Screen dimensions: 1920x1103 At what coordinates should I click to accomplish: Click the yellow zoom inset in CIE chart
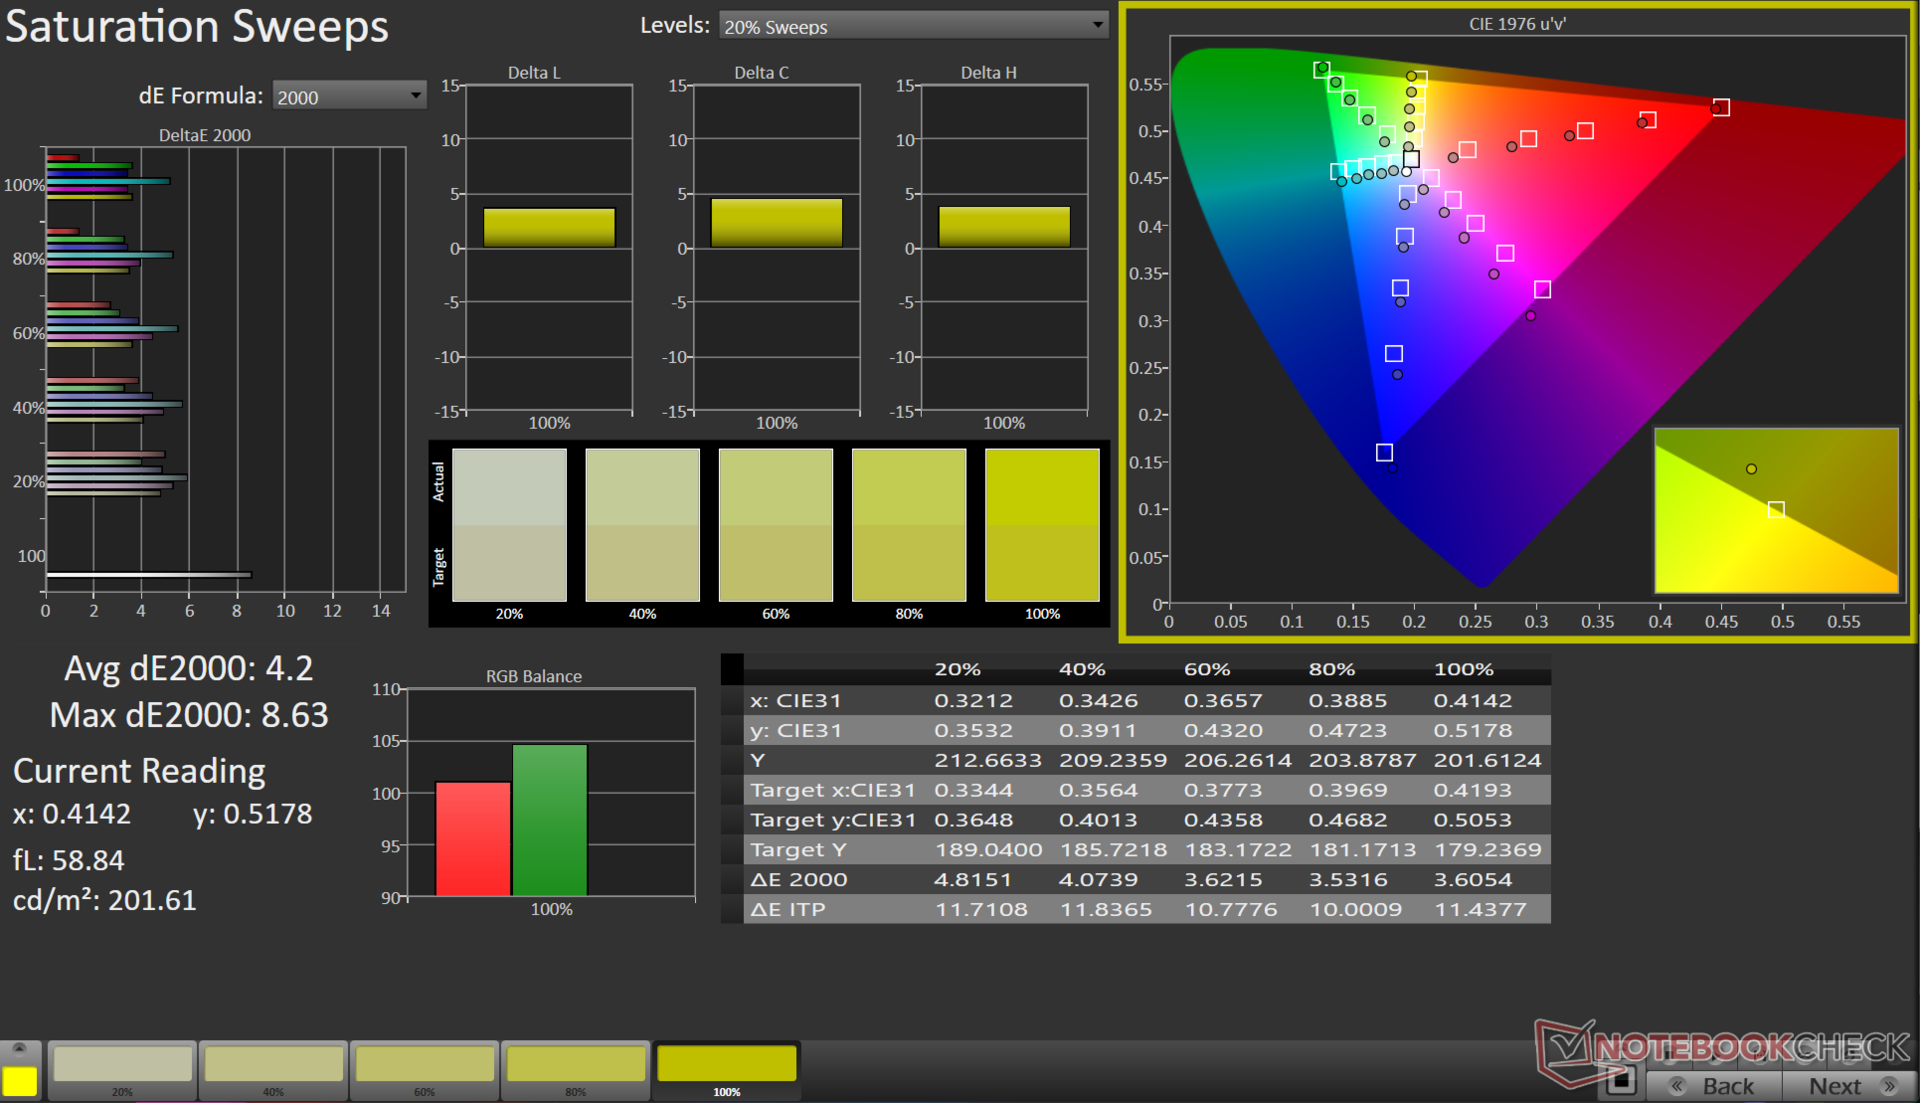[1776, 510]
